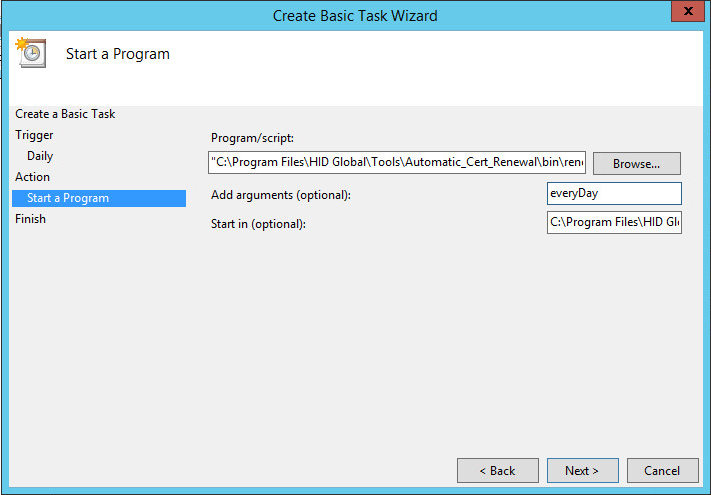
Task: Click the Browse button
Action: pyautogui.click(x=636, y=163)
